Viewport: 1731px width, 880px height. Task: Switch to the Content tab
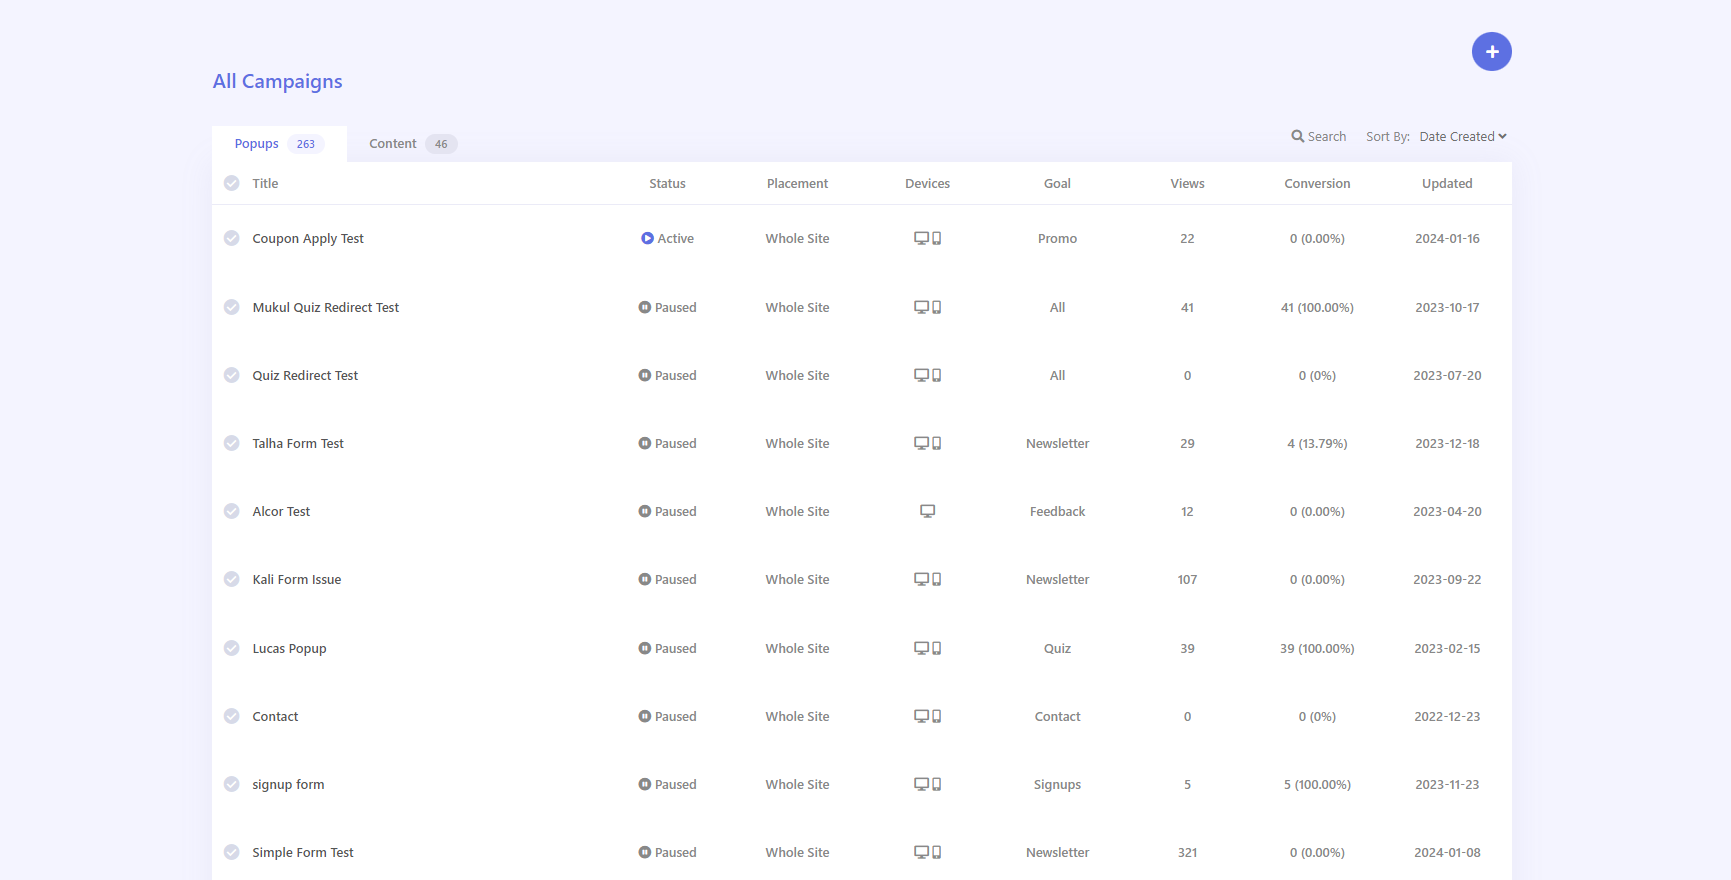pyautogui.click(x=412, y=144)
